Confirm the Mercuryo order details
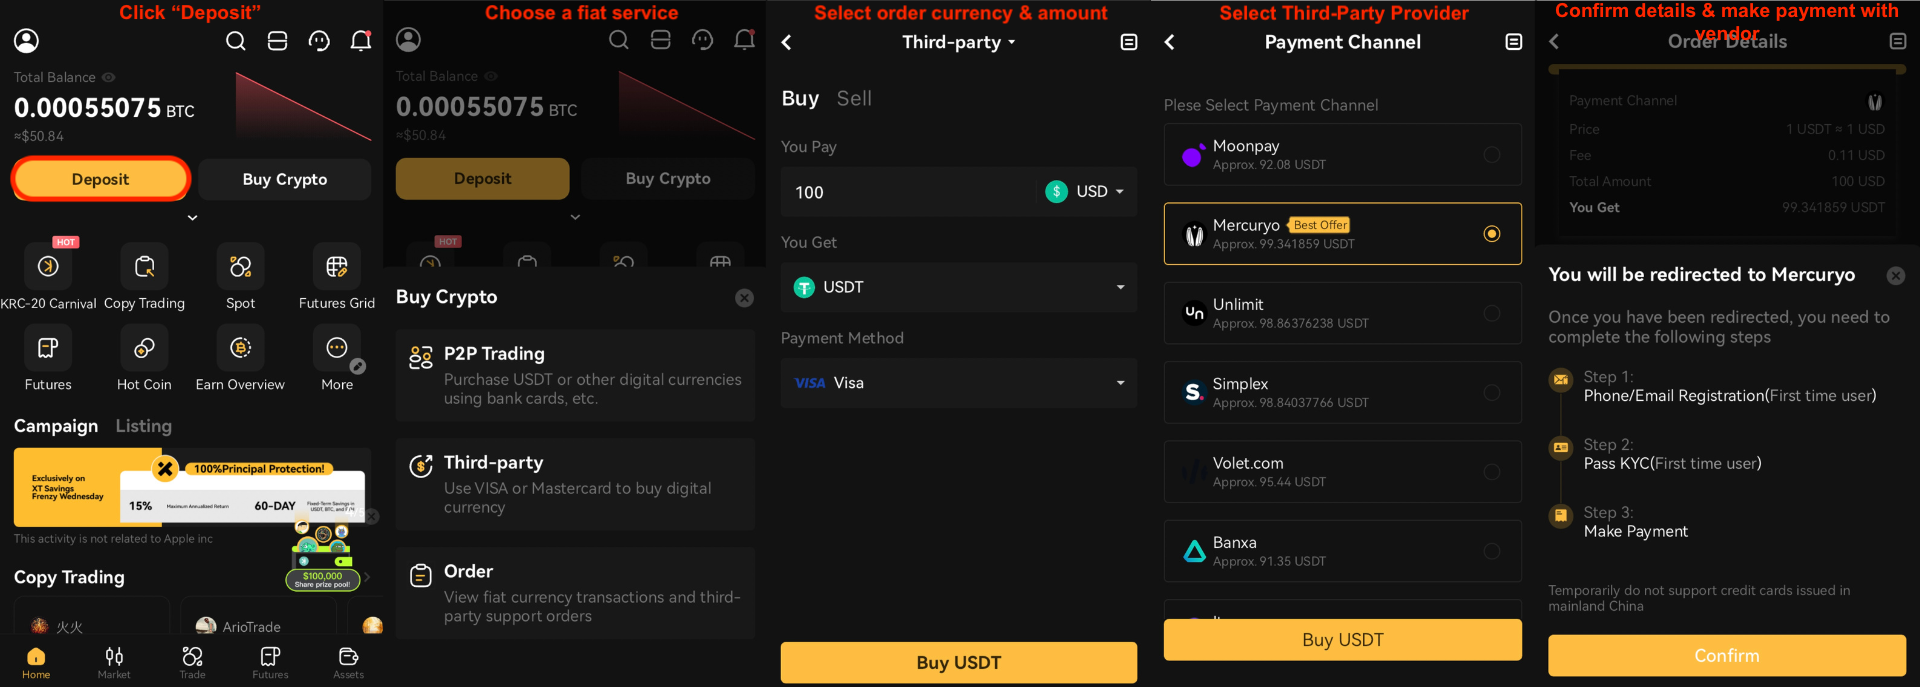Viewport: 1920px width, 687px height. coord(1726,655)
